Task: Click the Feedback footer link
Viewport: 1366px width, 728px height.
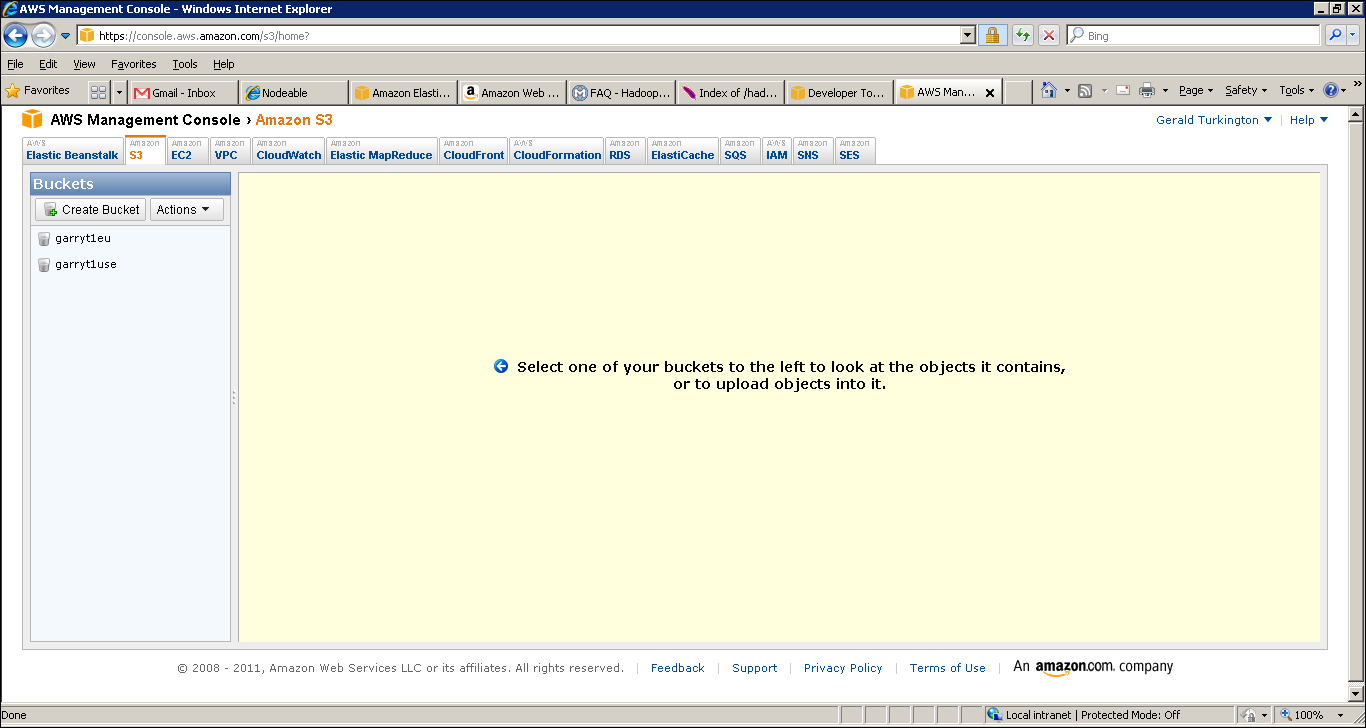Action: tap(678, 668)
